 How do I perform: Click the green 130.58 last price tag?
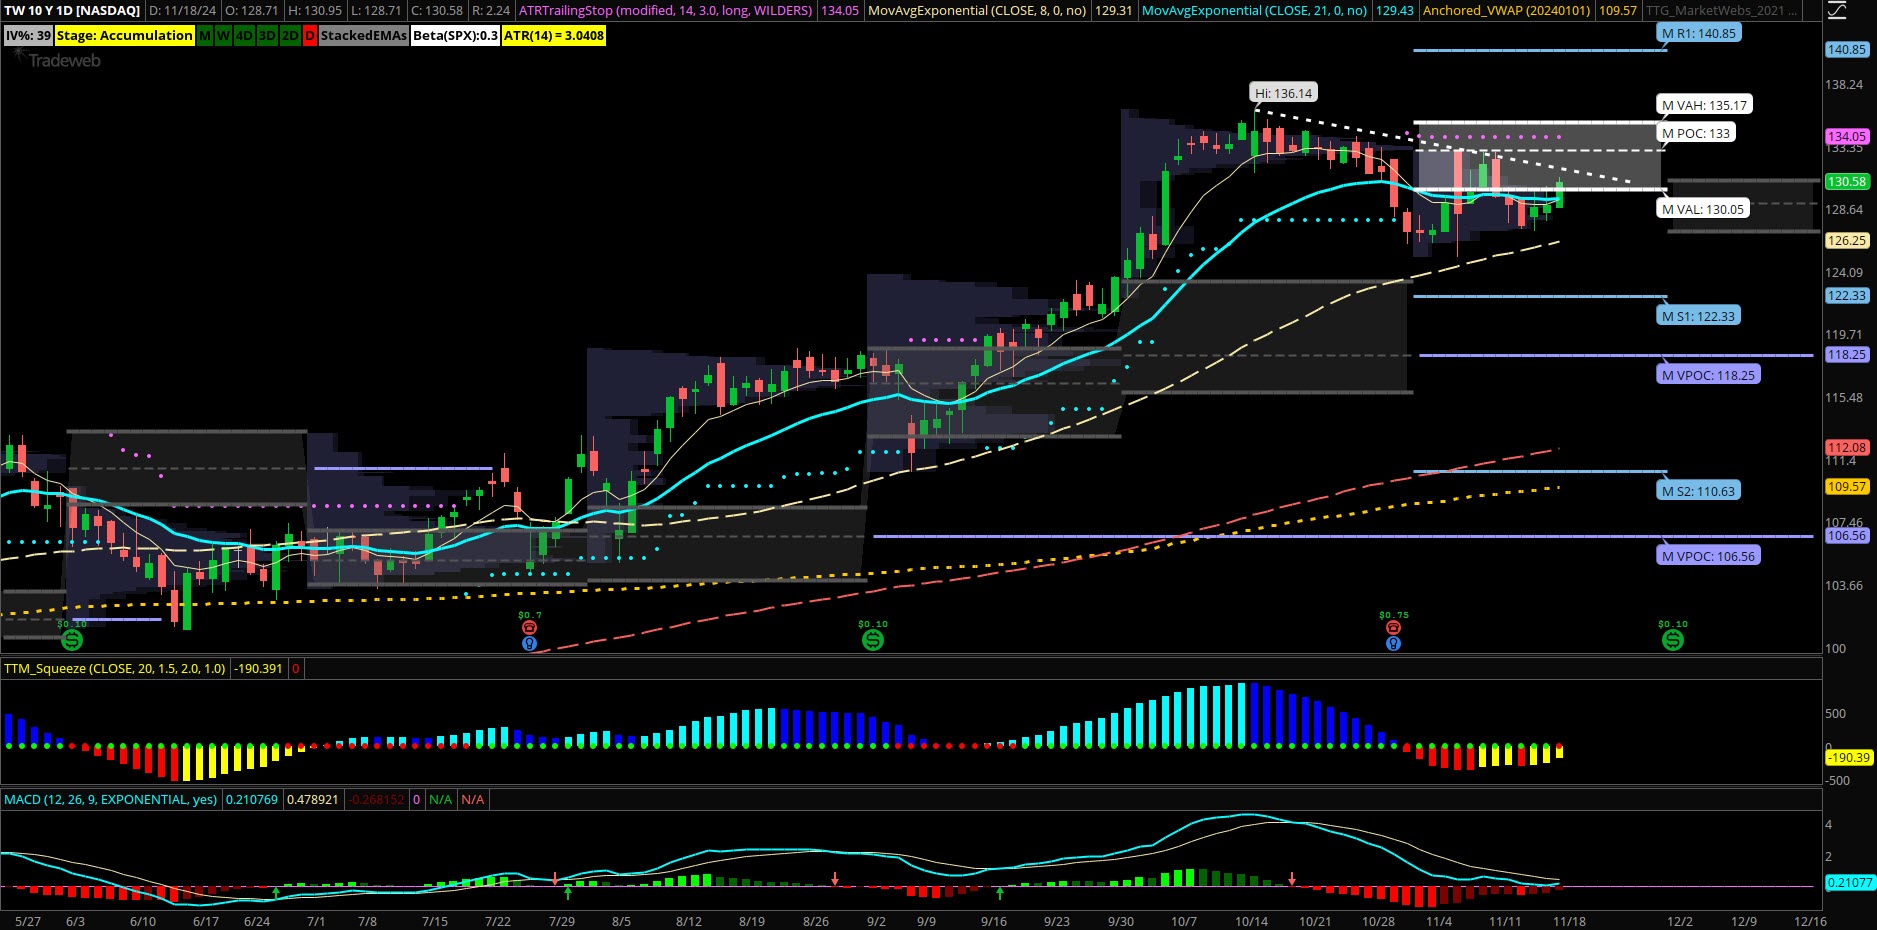point(1847,182)
